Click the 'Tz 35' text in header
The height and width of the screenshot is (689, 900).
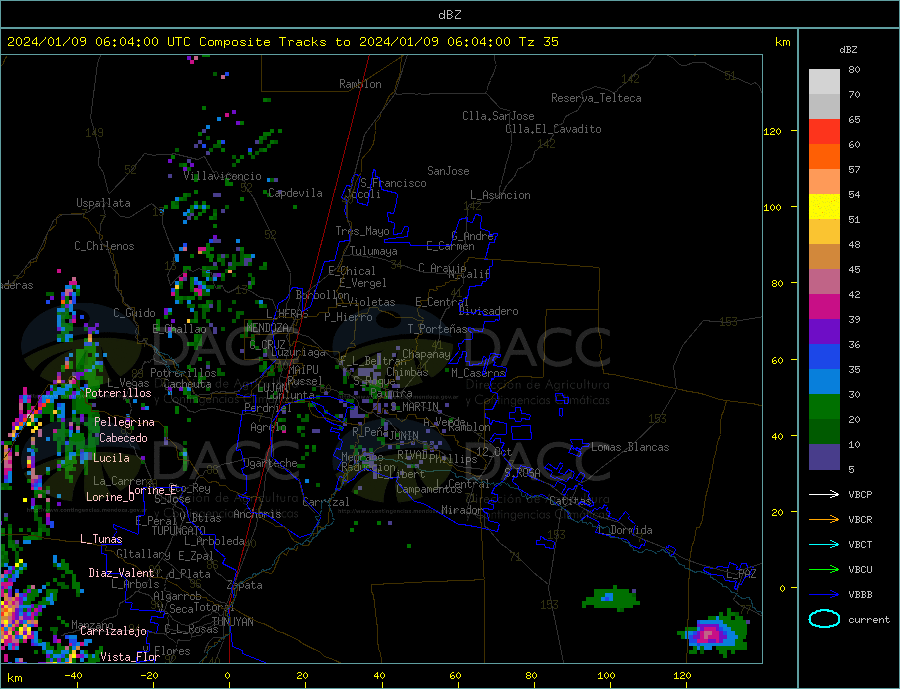tap(538, 42)
